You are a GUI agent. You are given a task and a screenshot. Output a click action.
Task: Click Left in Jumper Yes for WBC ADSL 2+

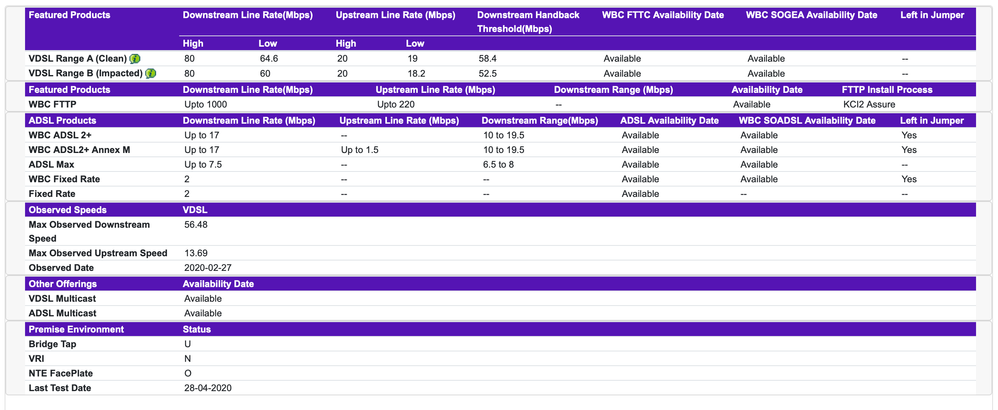coord(909,135)
